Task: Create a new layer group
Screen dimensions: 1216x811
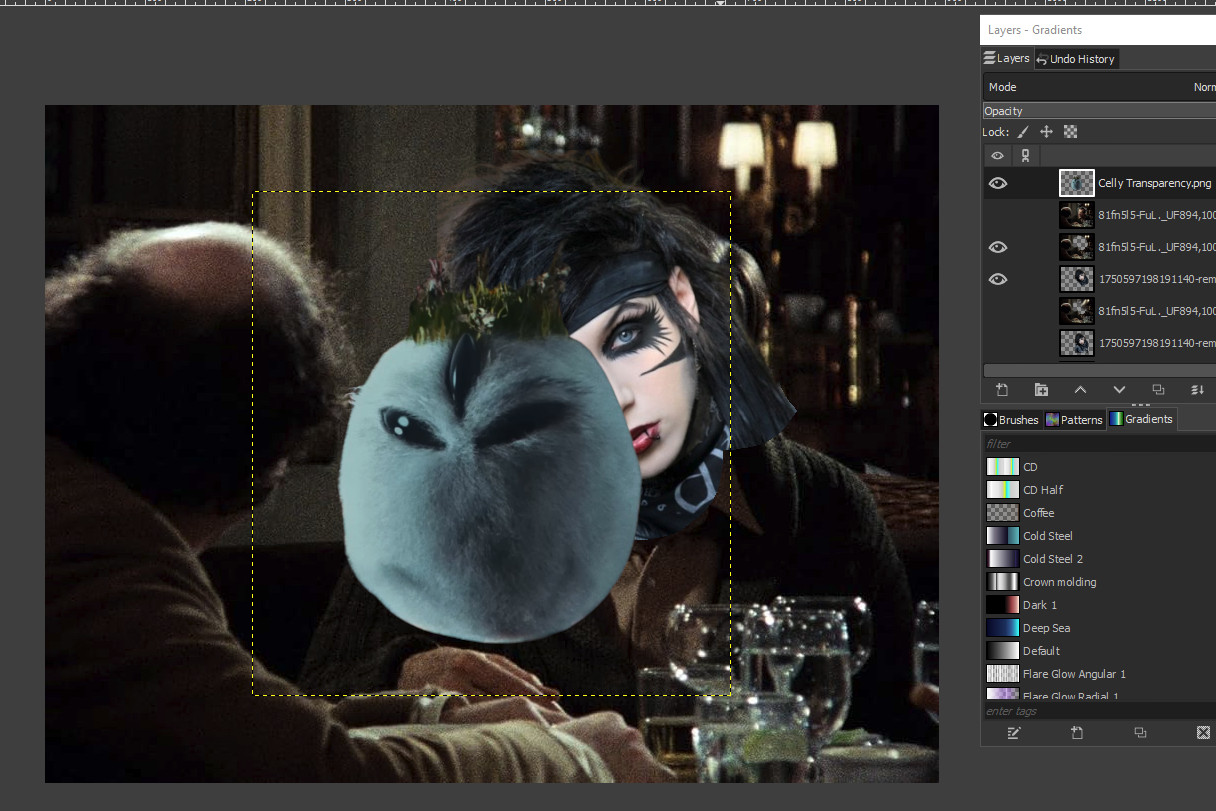Action: [x=1041, y=389]
